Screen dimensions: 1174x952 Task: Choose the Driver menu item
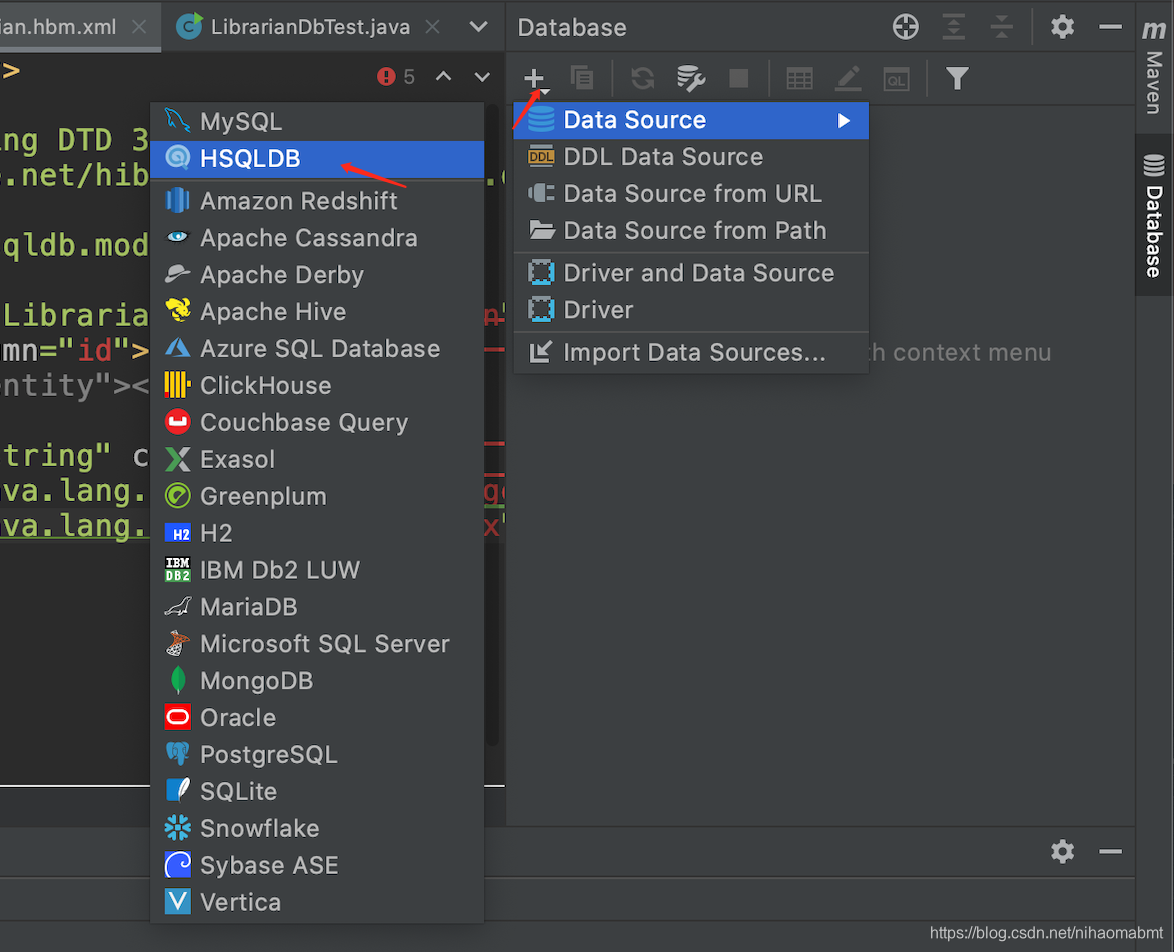point(691,310)
